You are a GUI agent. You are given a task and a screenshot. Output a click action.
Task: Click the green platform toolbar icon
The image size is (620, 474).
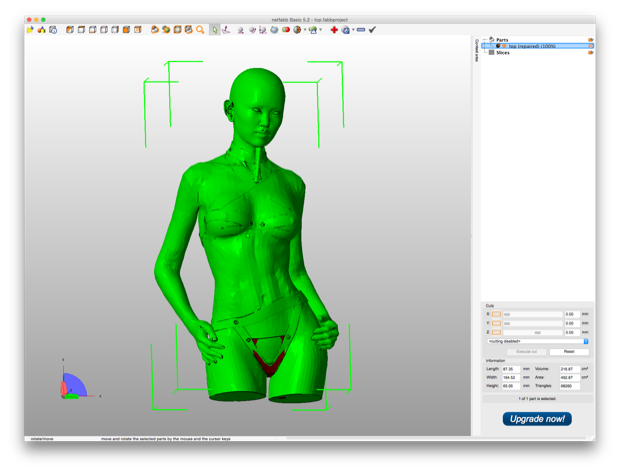pyautogui.click(x=313, y=30)
